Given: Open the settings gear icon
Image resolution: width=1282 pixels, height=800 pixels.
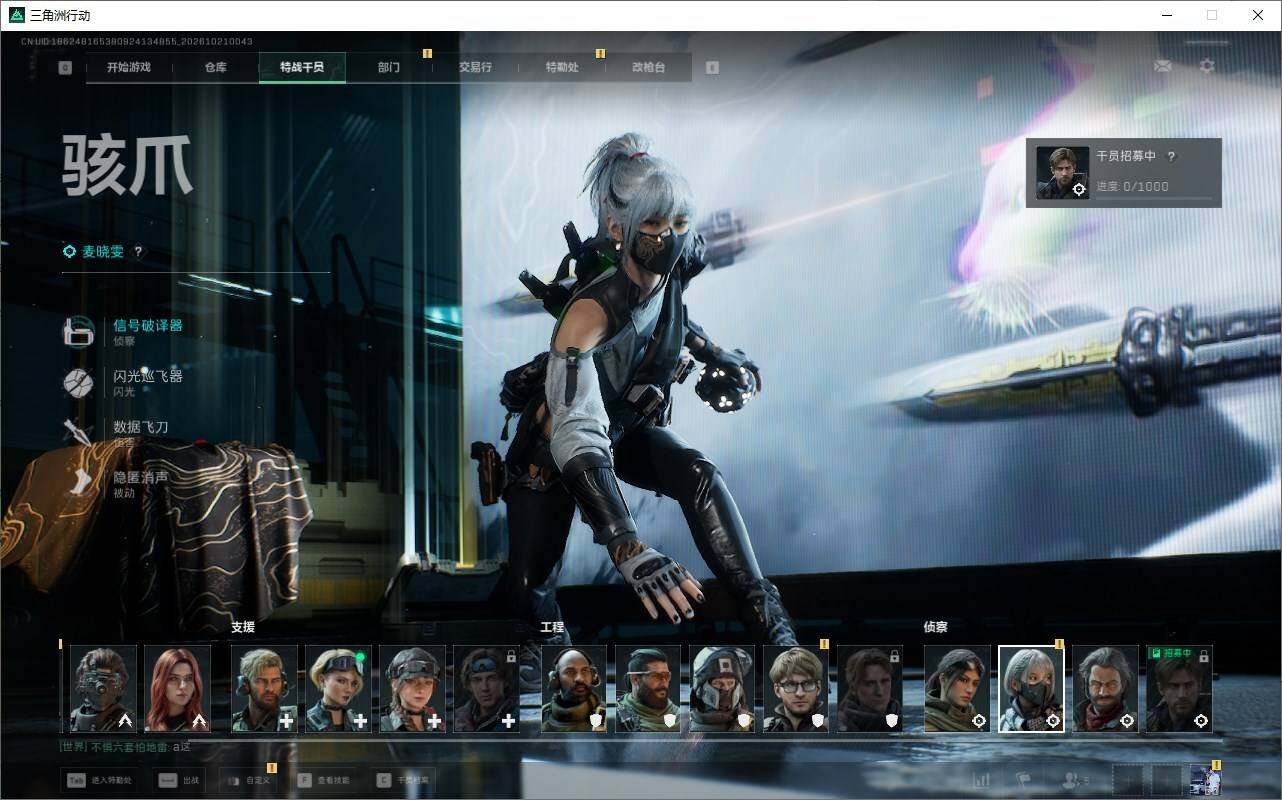Looking at the screenshot, I should click(1207, 66).
